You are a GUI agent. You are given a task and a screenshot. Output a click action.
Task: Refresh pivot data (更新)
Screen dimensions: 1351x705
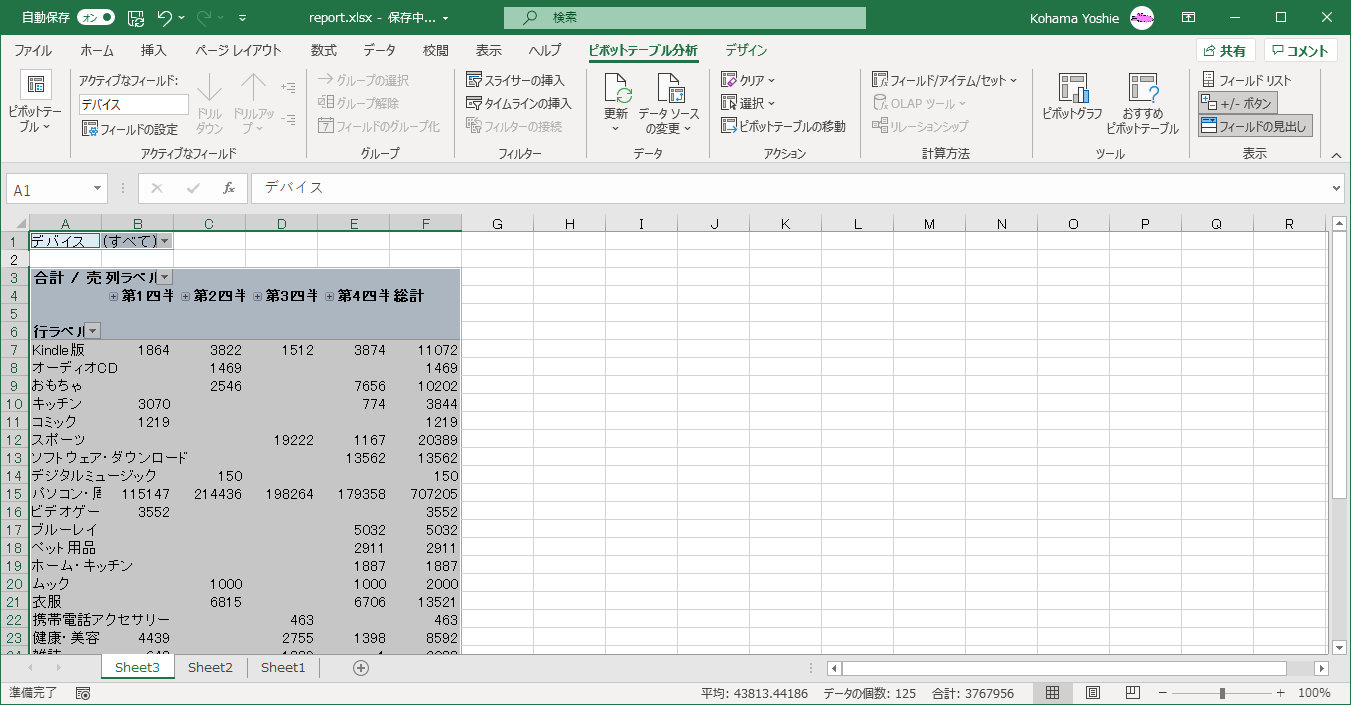click(x=616, y=104)
